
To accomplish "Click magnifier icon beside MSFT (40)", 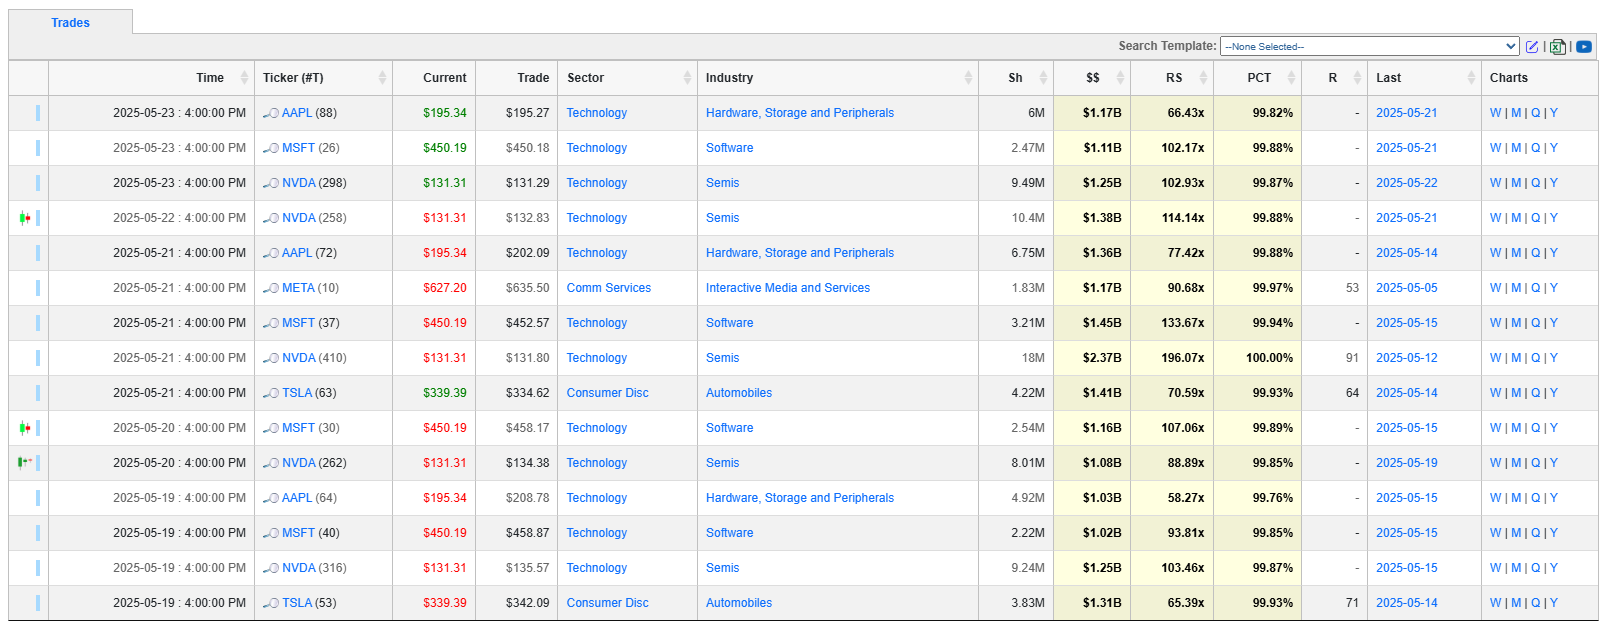I will click(x=271, y=533).
